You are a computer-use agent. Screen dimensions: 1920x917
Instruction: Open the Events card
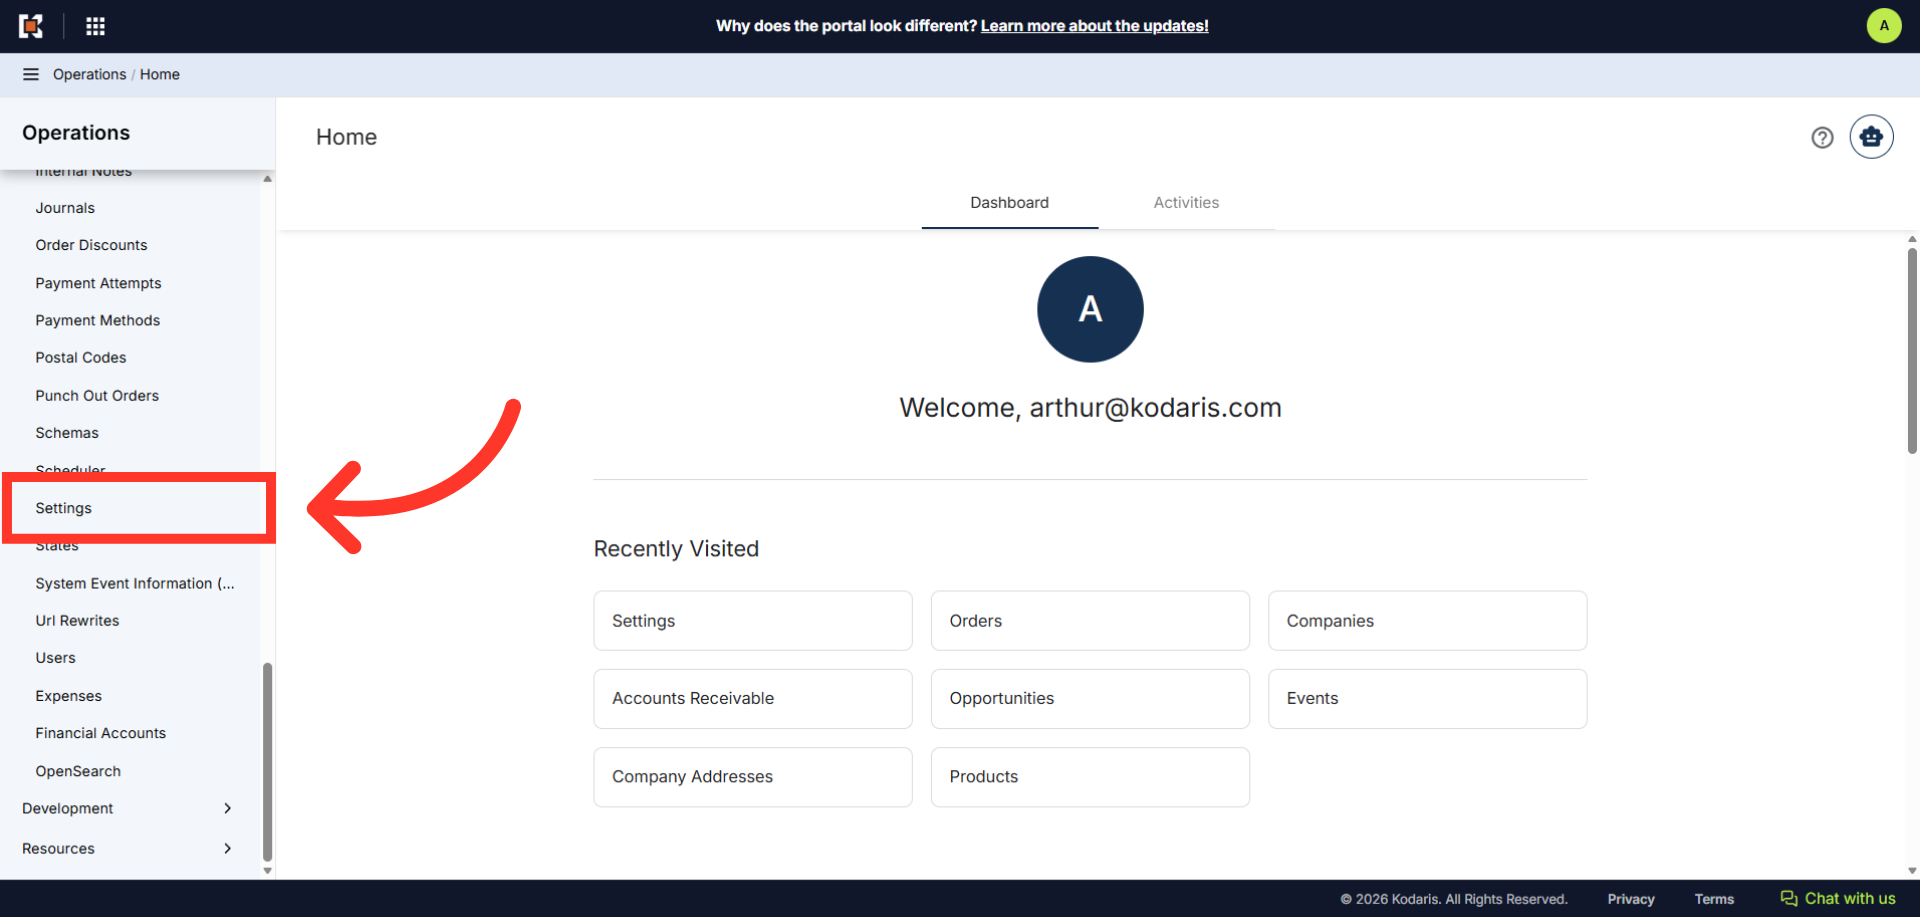pos(1427,699)
